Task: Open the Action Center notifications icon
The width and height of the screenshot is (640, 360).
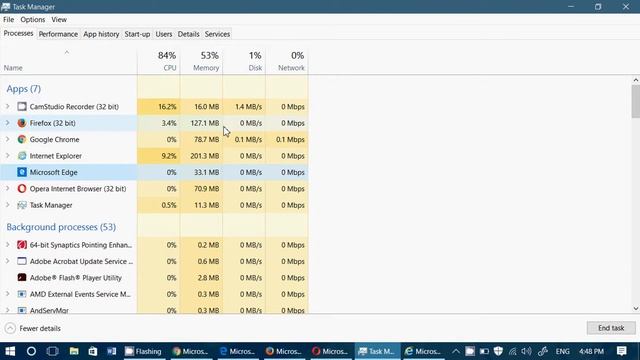Action: [x=621, y=351]
